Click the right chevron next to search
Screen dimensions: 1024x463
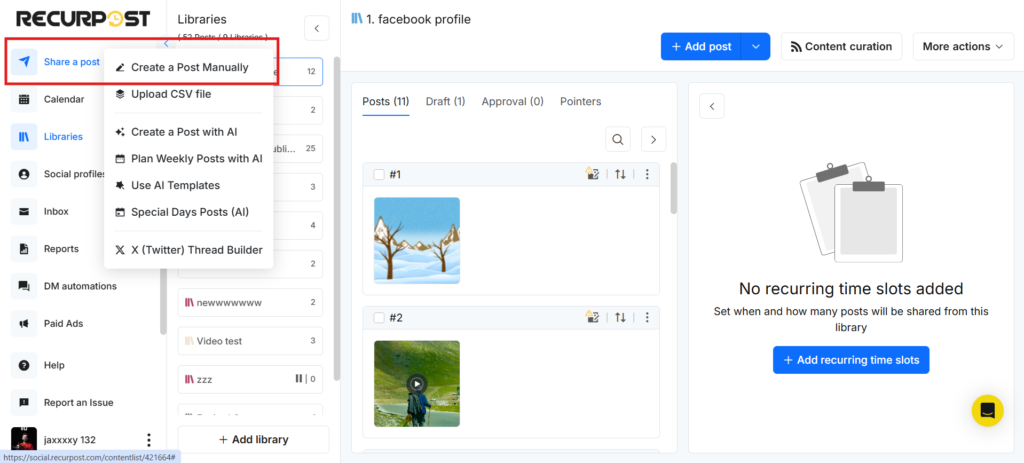tap(653, 138)
